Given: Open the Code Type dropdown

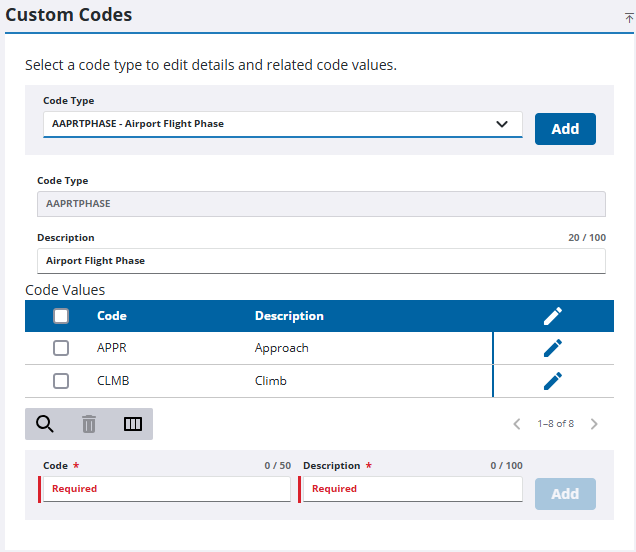Looking at the screenshot, I should coord(283,124).
